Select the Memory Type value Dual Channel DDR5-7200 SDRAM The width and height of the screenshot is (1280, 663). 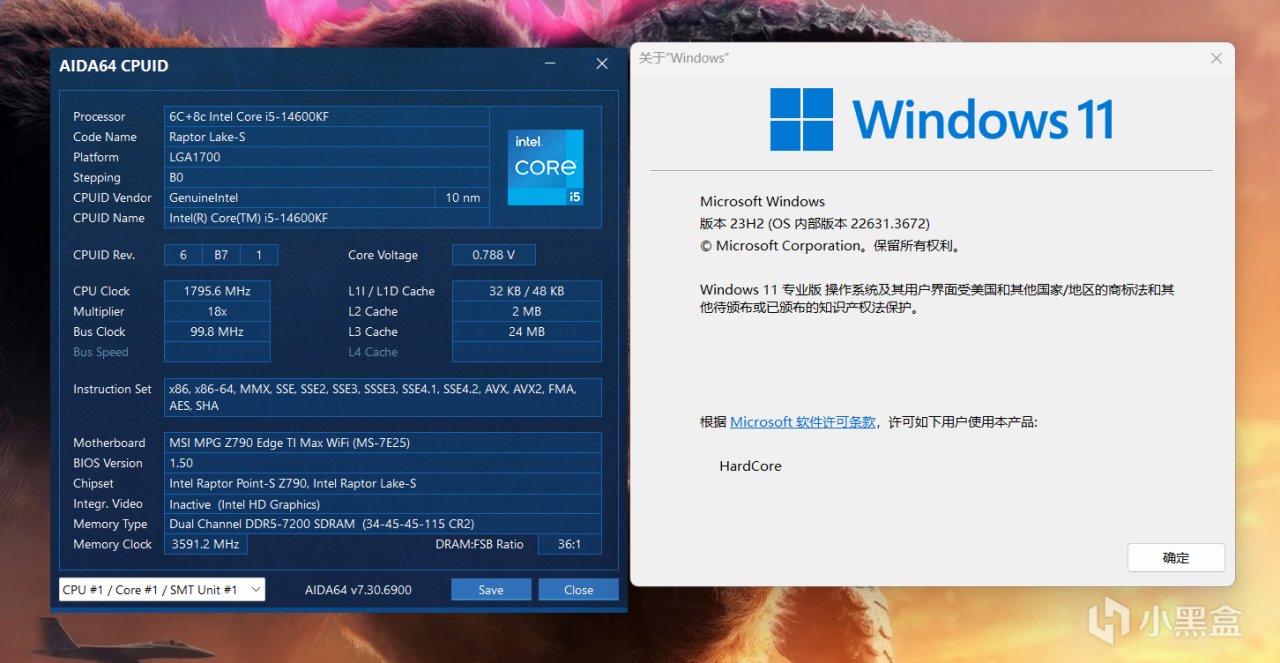tap(382, 524)
